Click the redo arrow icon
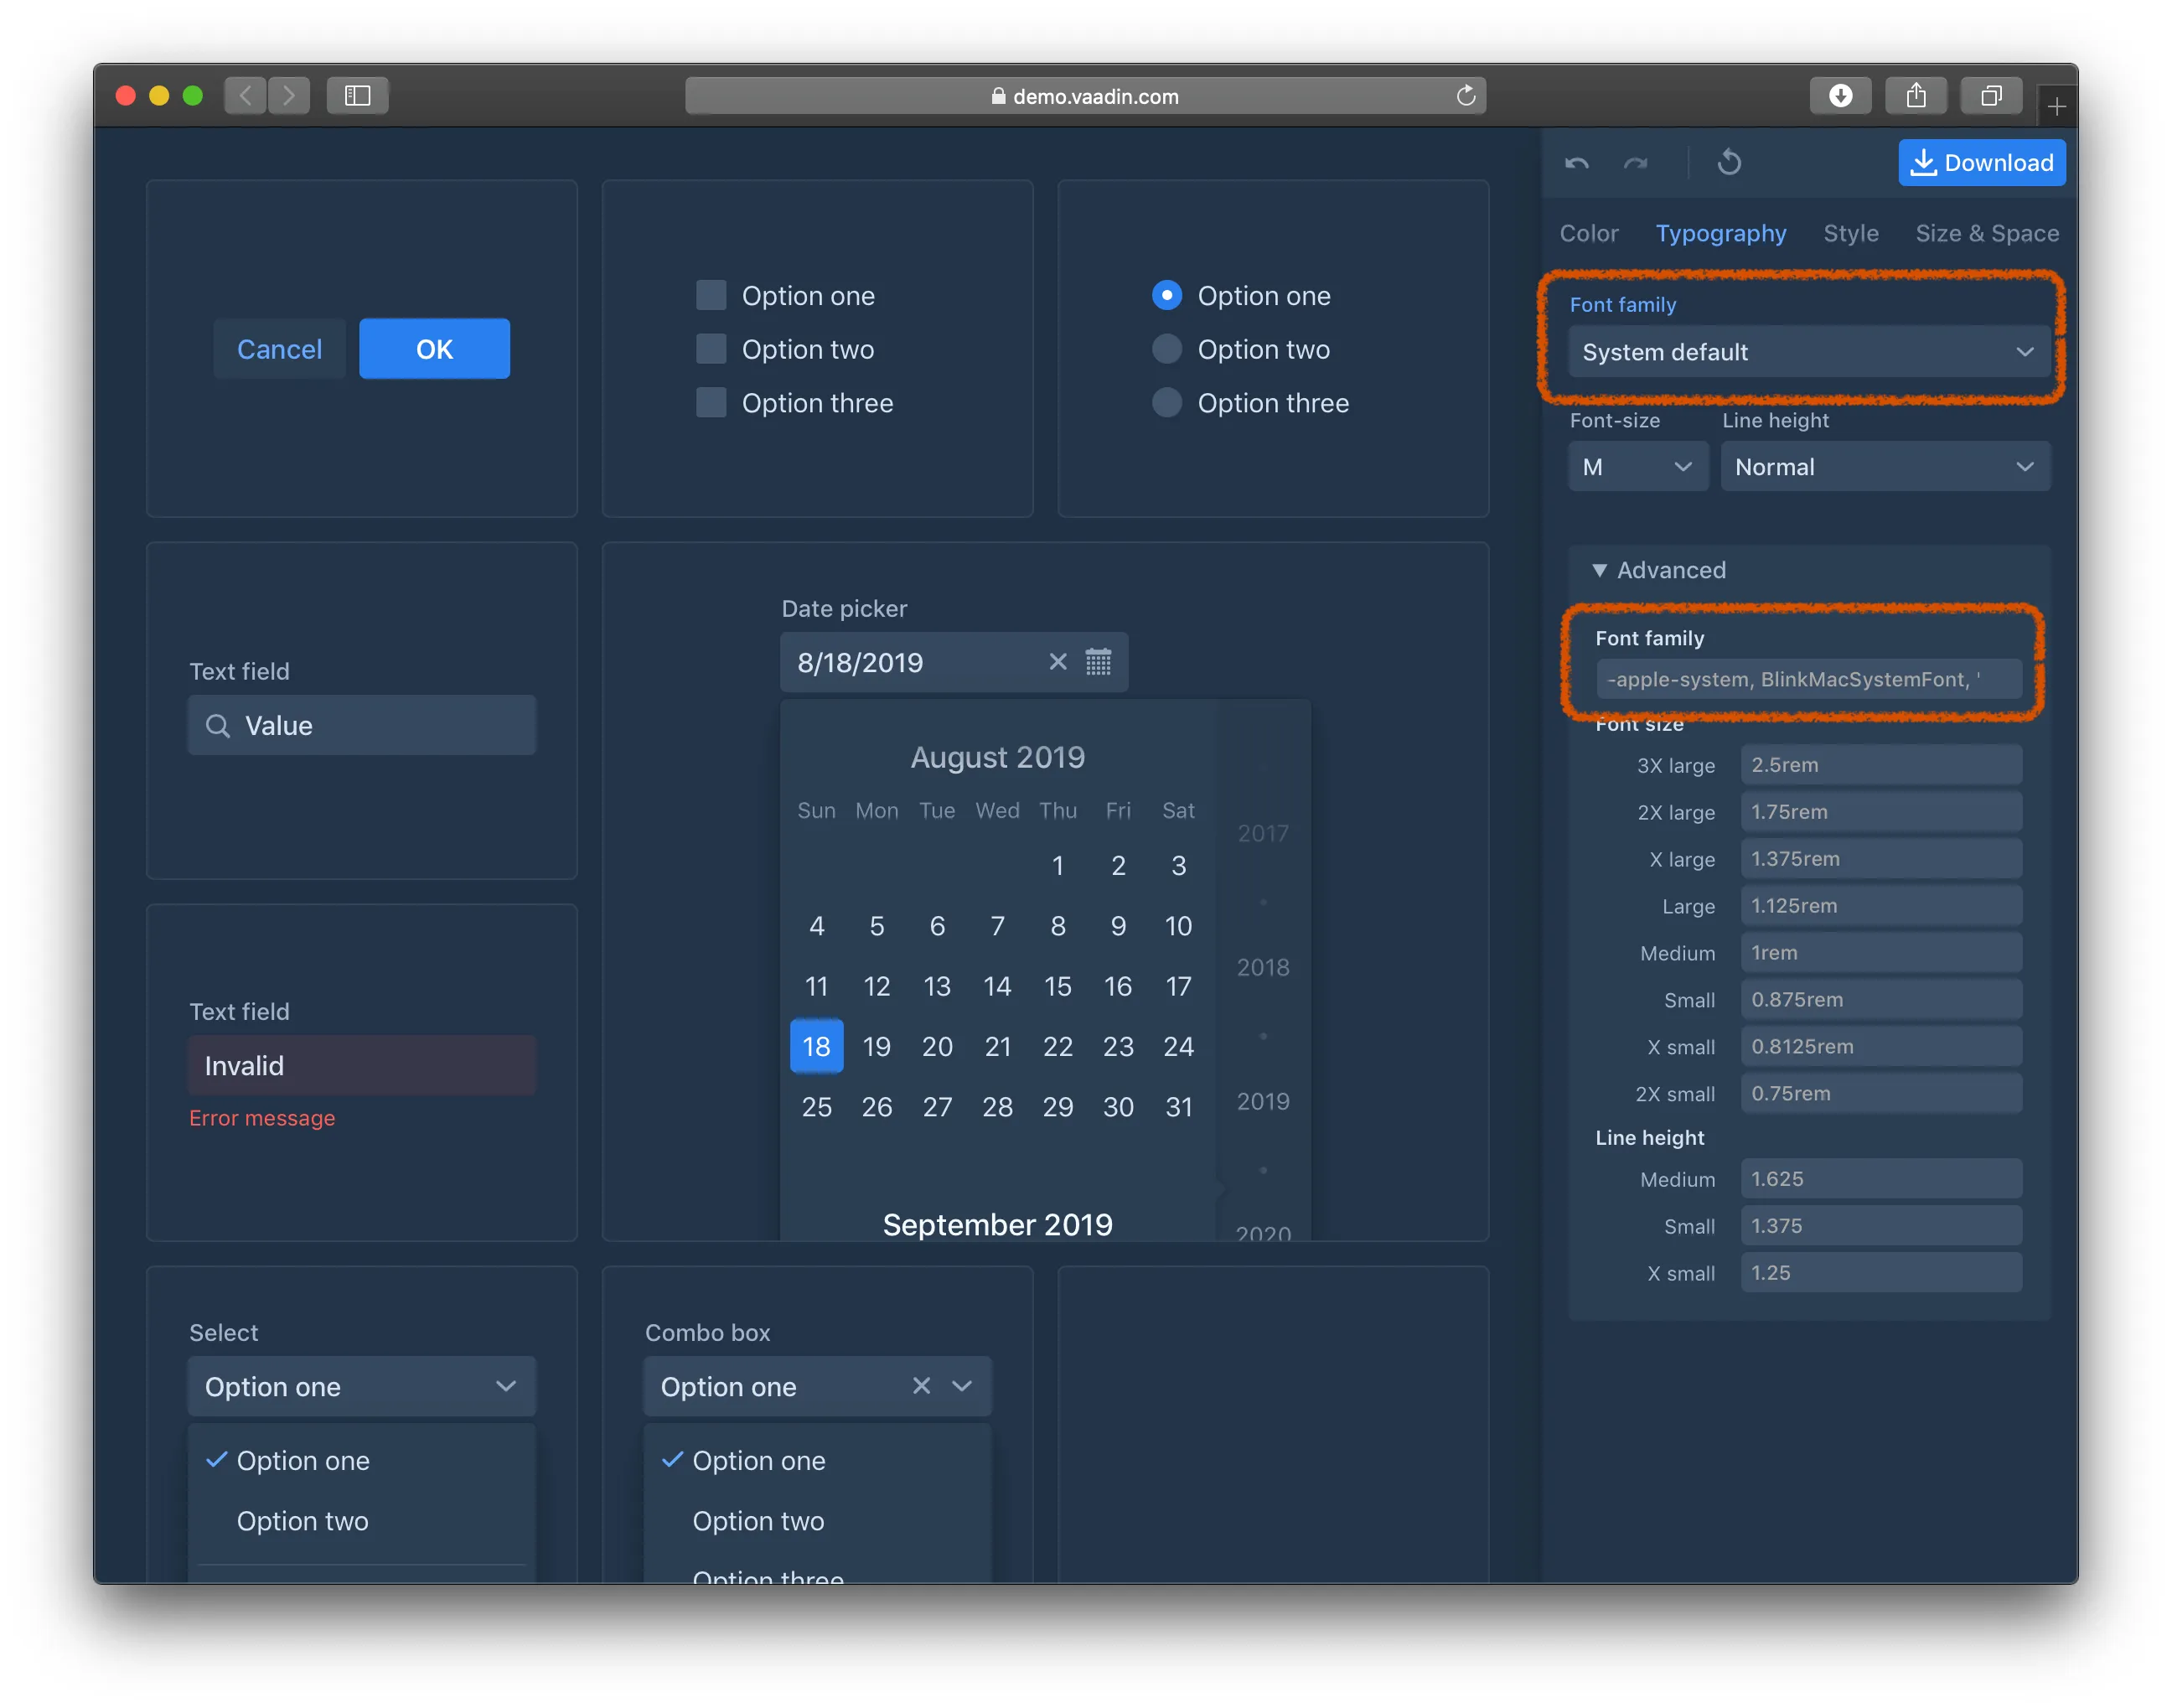Image resolution: width=2172 pixels, height=1708 pixels. [x=1635, y=162]
